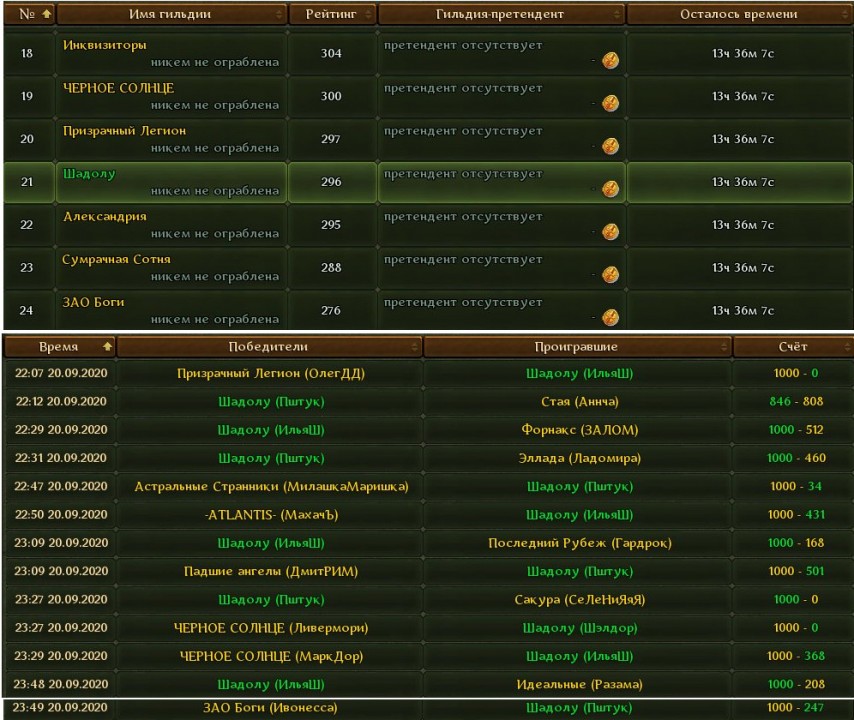Select rank number 18 cell
The width and height of the screenshot is (854, 720).
pyautogui.click(x=27, y=53)
